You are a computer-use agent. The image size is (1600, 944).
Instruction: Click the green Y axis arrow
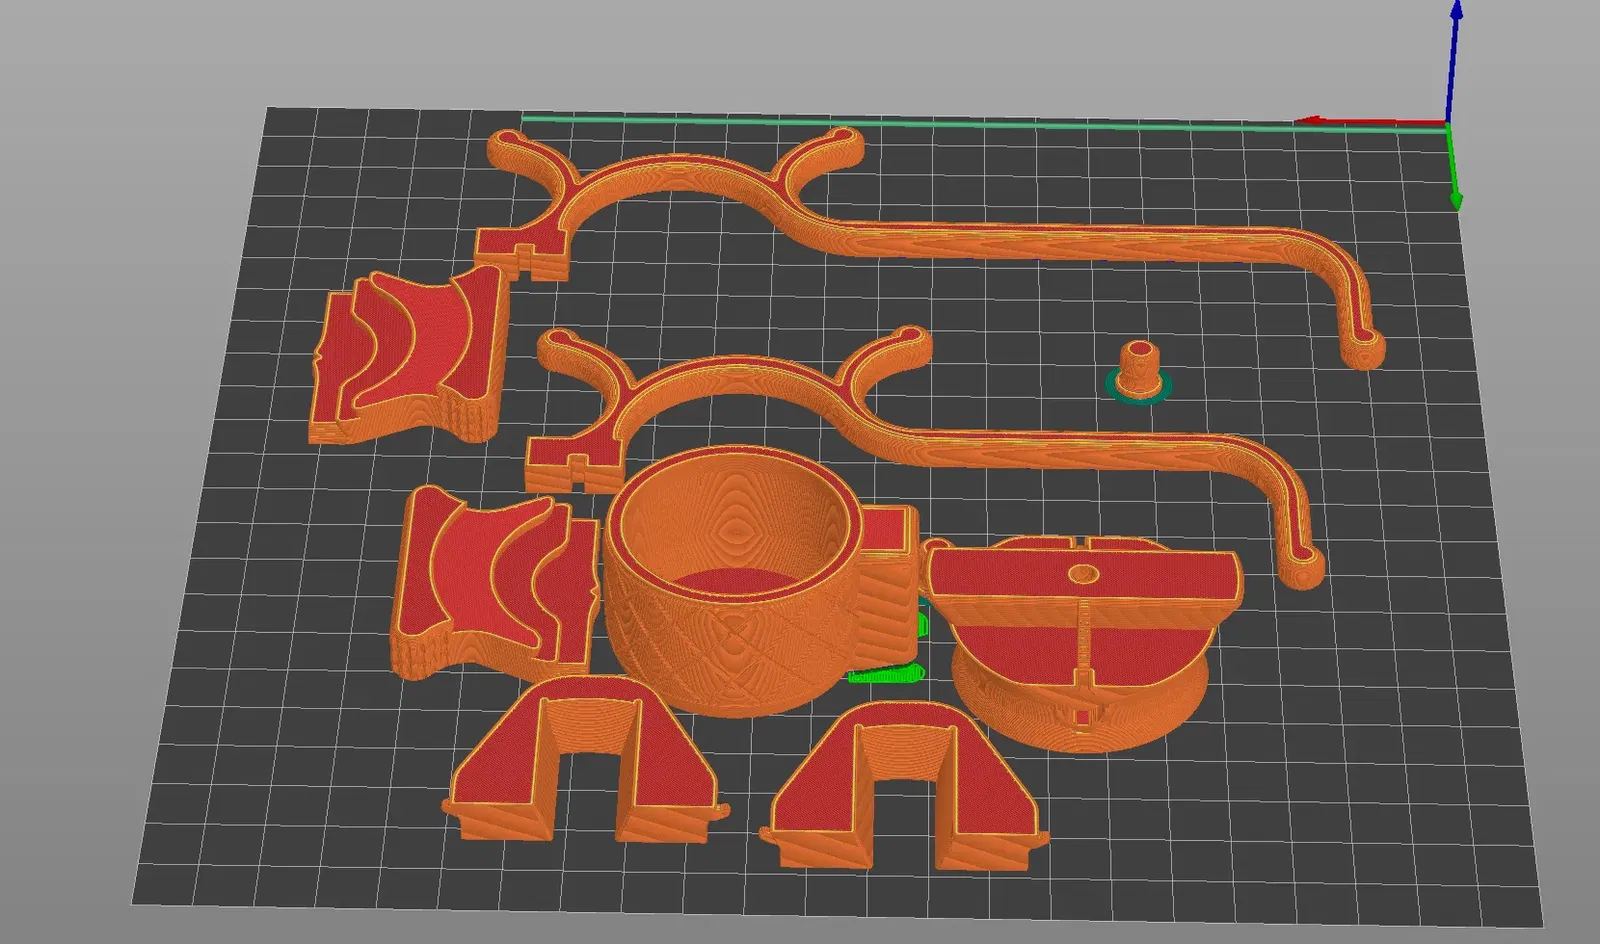click(1453, 168)
